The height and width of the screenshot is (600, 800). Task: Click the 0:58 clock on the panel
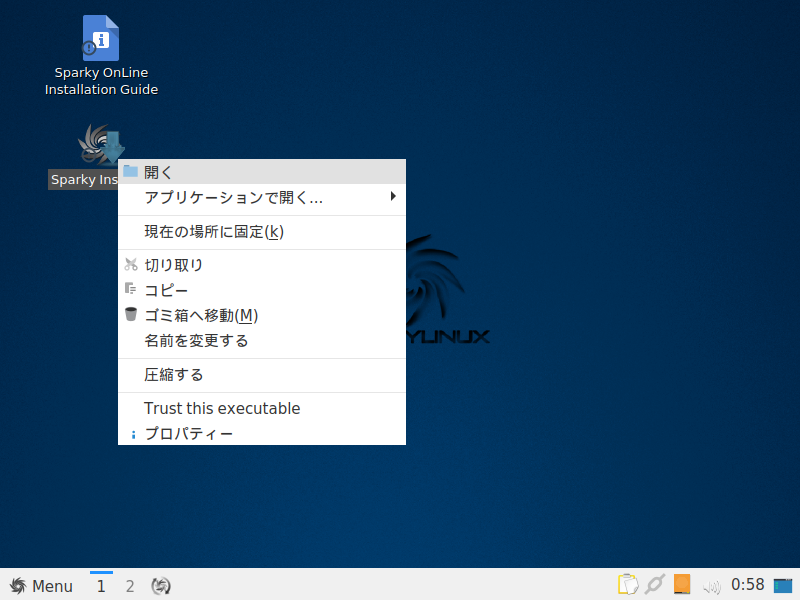[747, 585]
